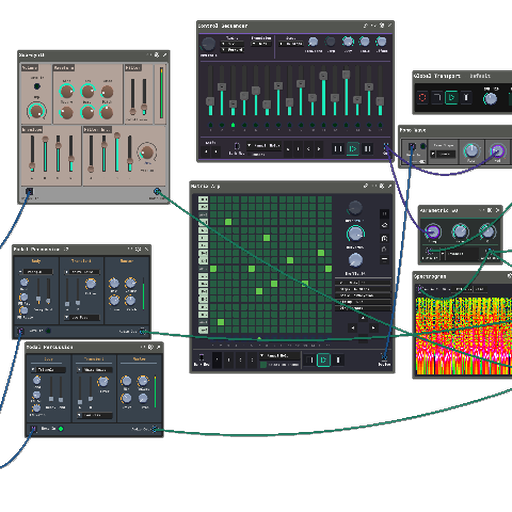Click the link icon on Control Sequencer title bar

click(x=365, y=25)
